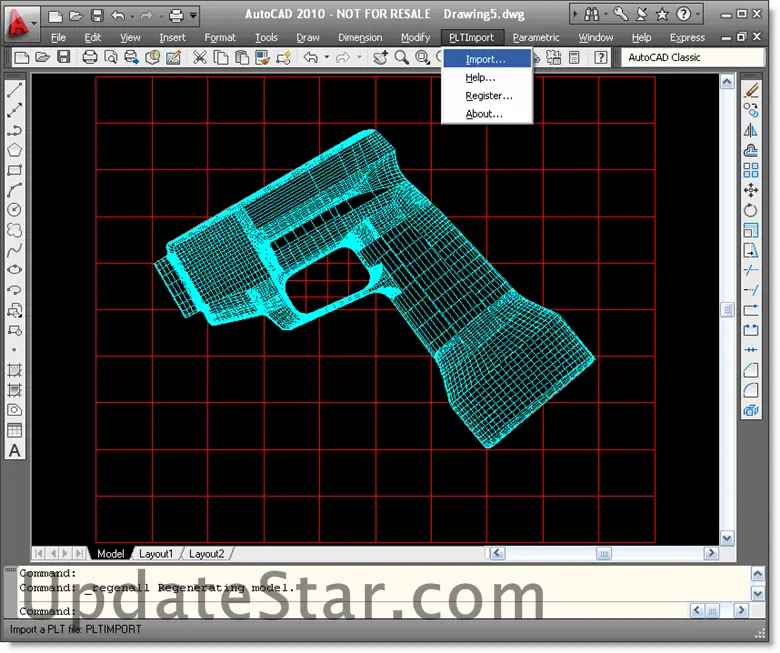
Task: Select the Chamfer modify tool
Action: pyautogui.click(x=751, y=370)
